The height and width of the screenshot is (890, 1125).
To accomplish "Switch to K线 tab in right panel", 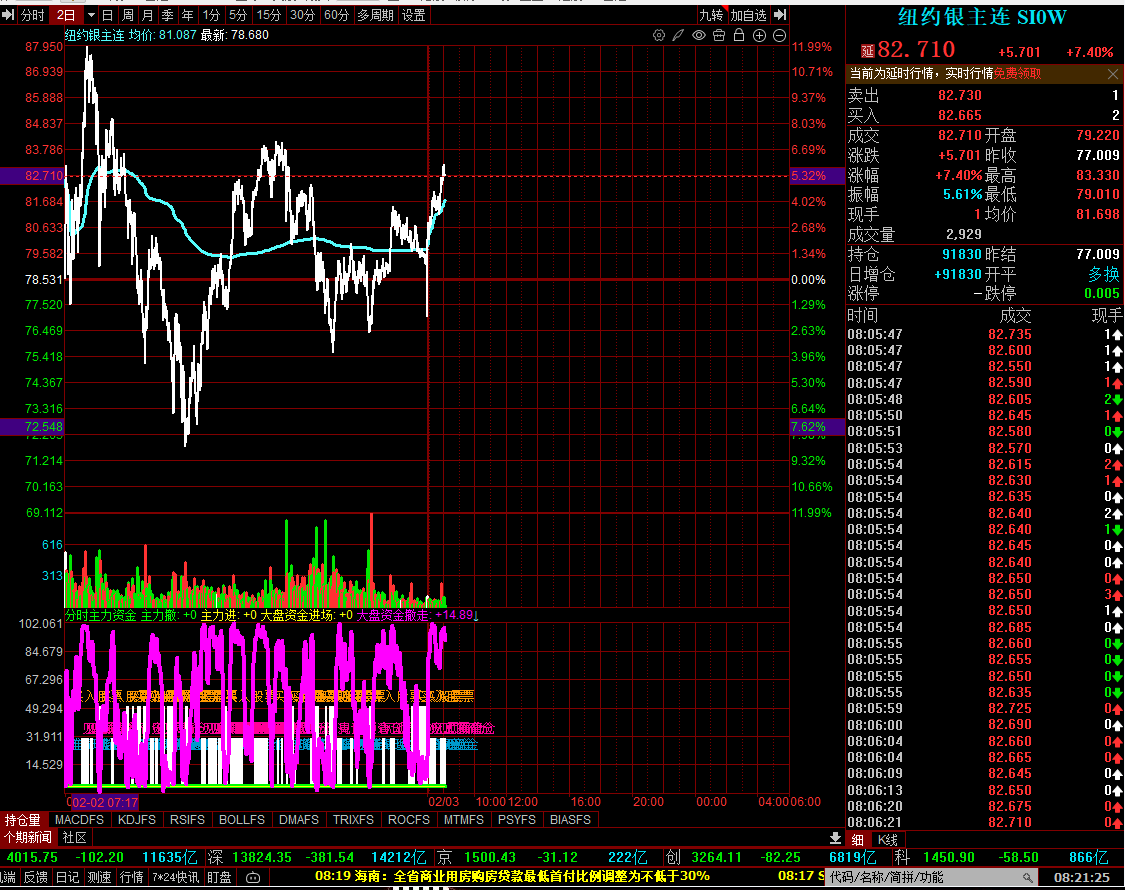I will coord(888,839).
